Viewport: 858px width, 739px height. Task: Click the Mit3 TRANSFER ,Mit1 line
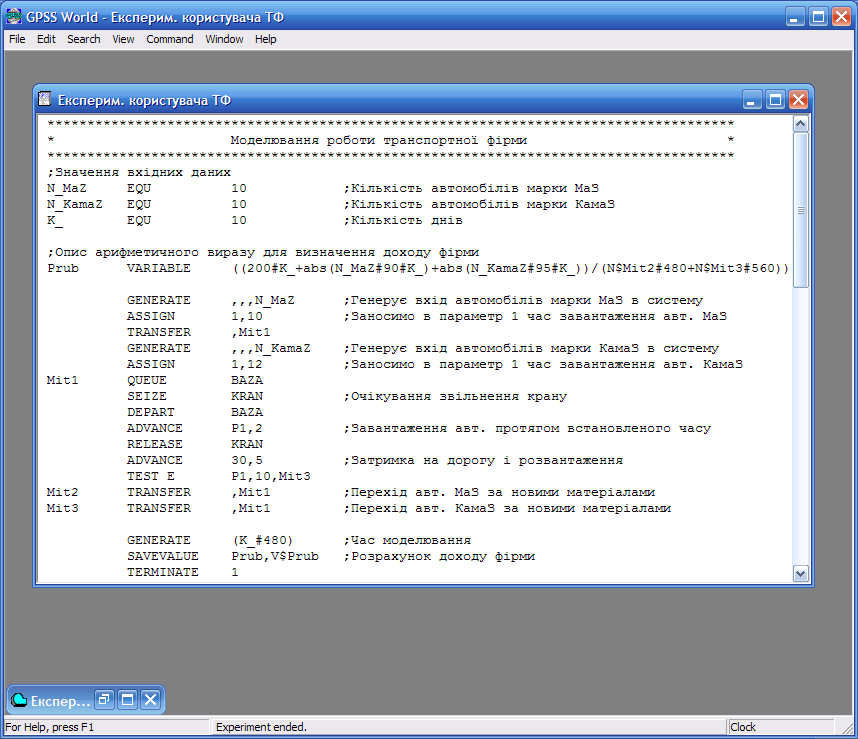pyautogui.click(x=359, y=508)
